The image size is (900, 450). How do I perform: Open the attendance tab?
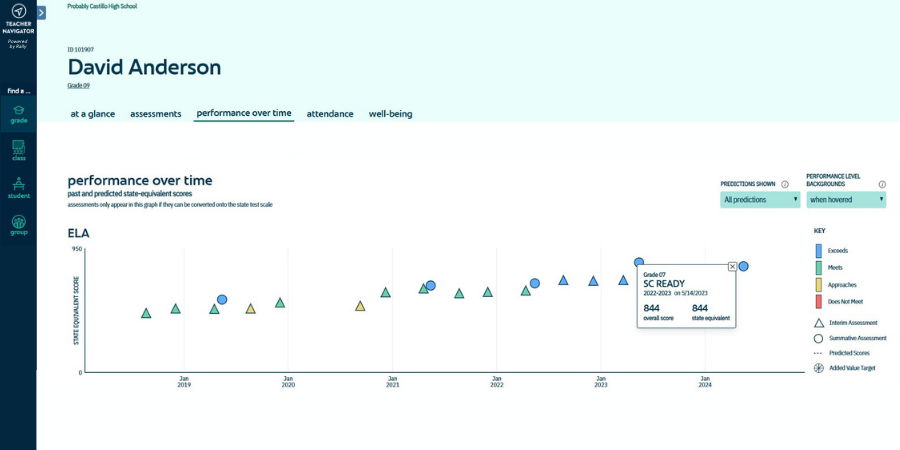[x=330, y=114]
